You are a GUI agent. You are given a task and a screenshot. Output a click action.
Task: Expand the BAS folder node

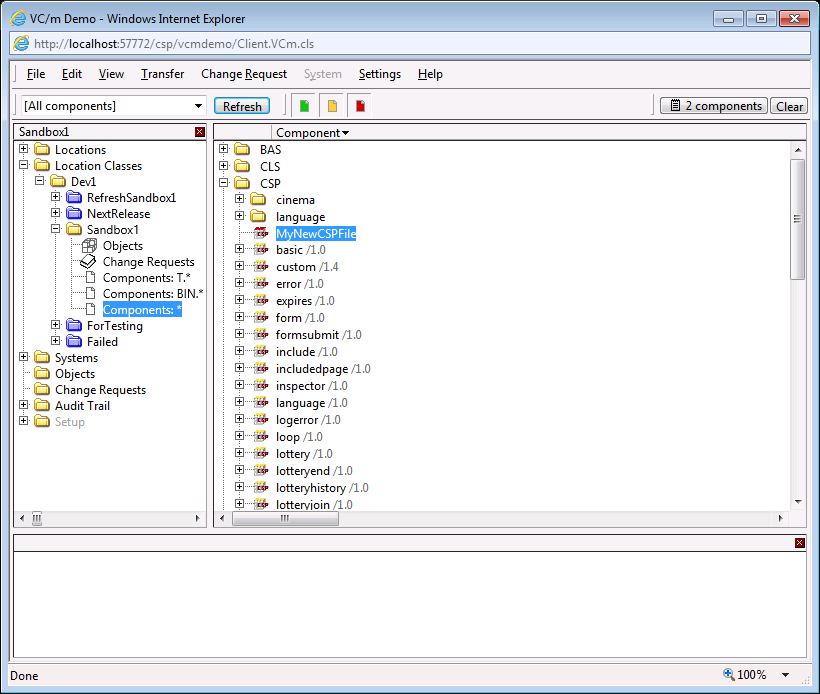tap(224, 150)
